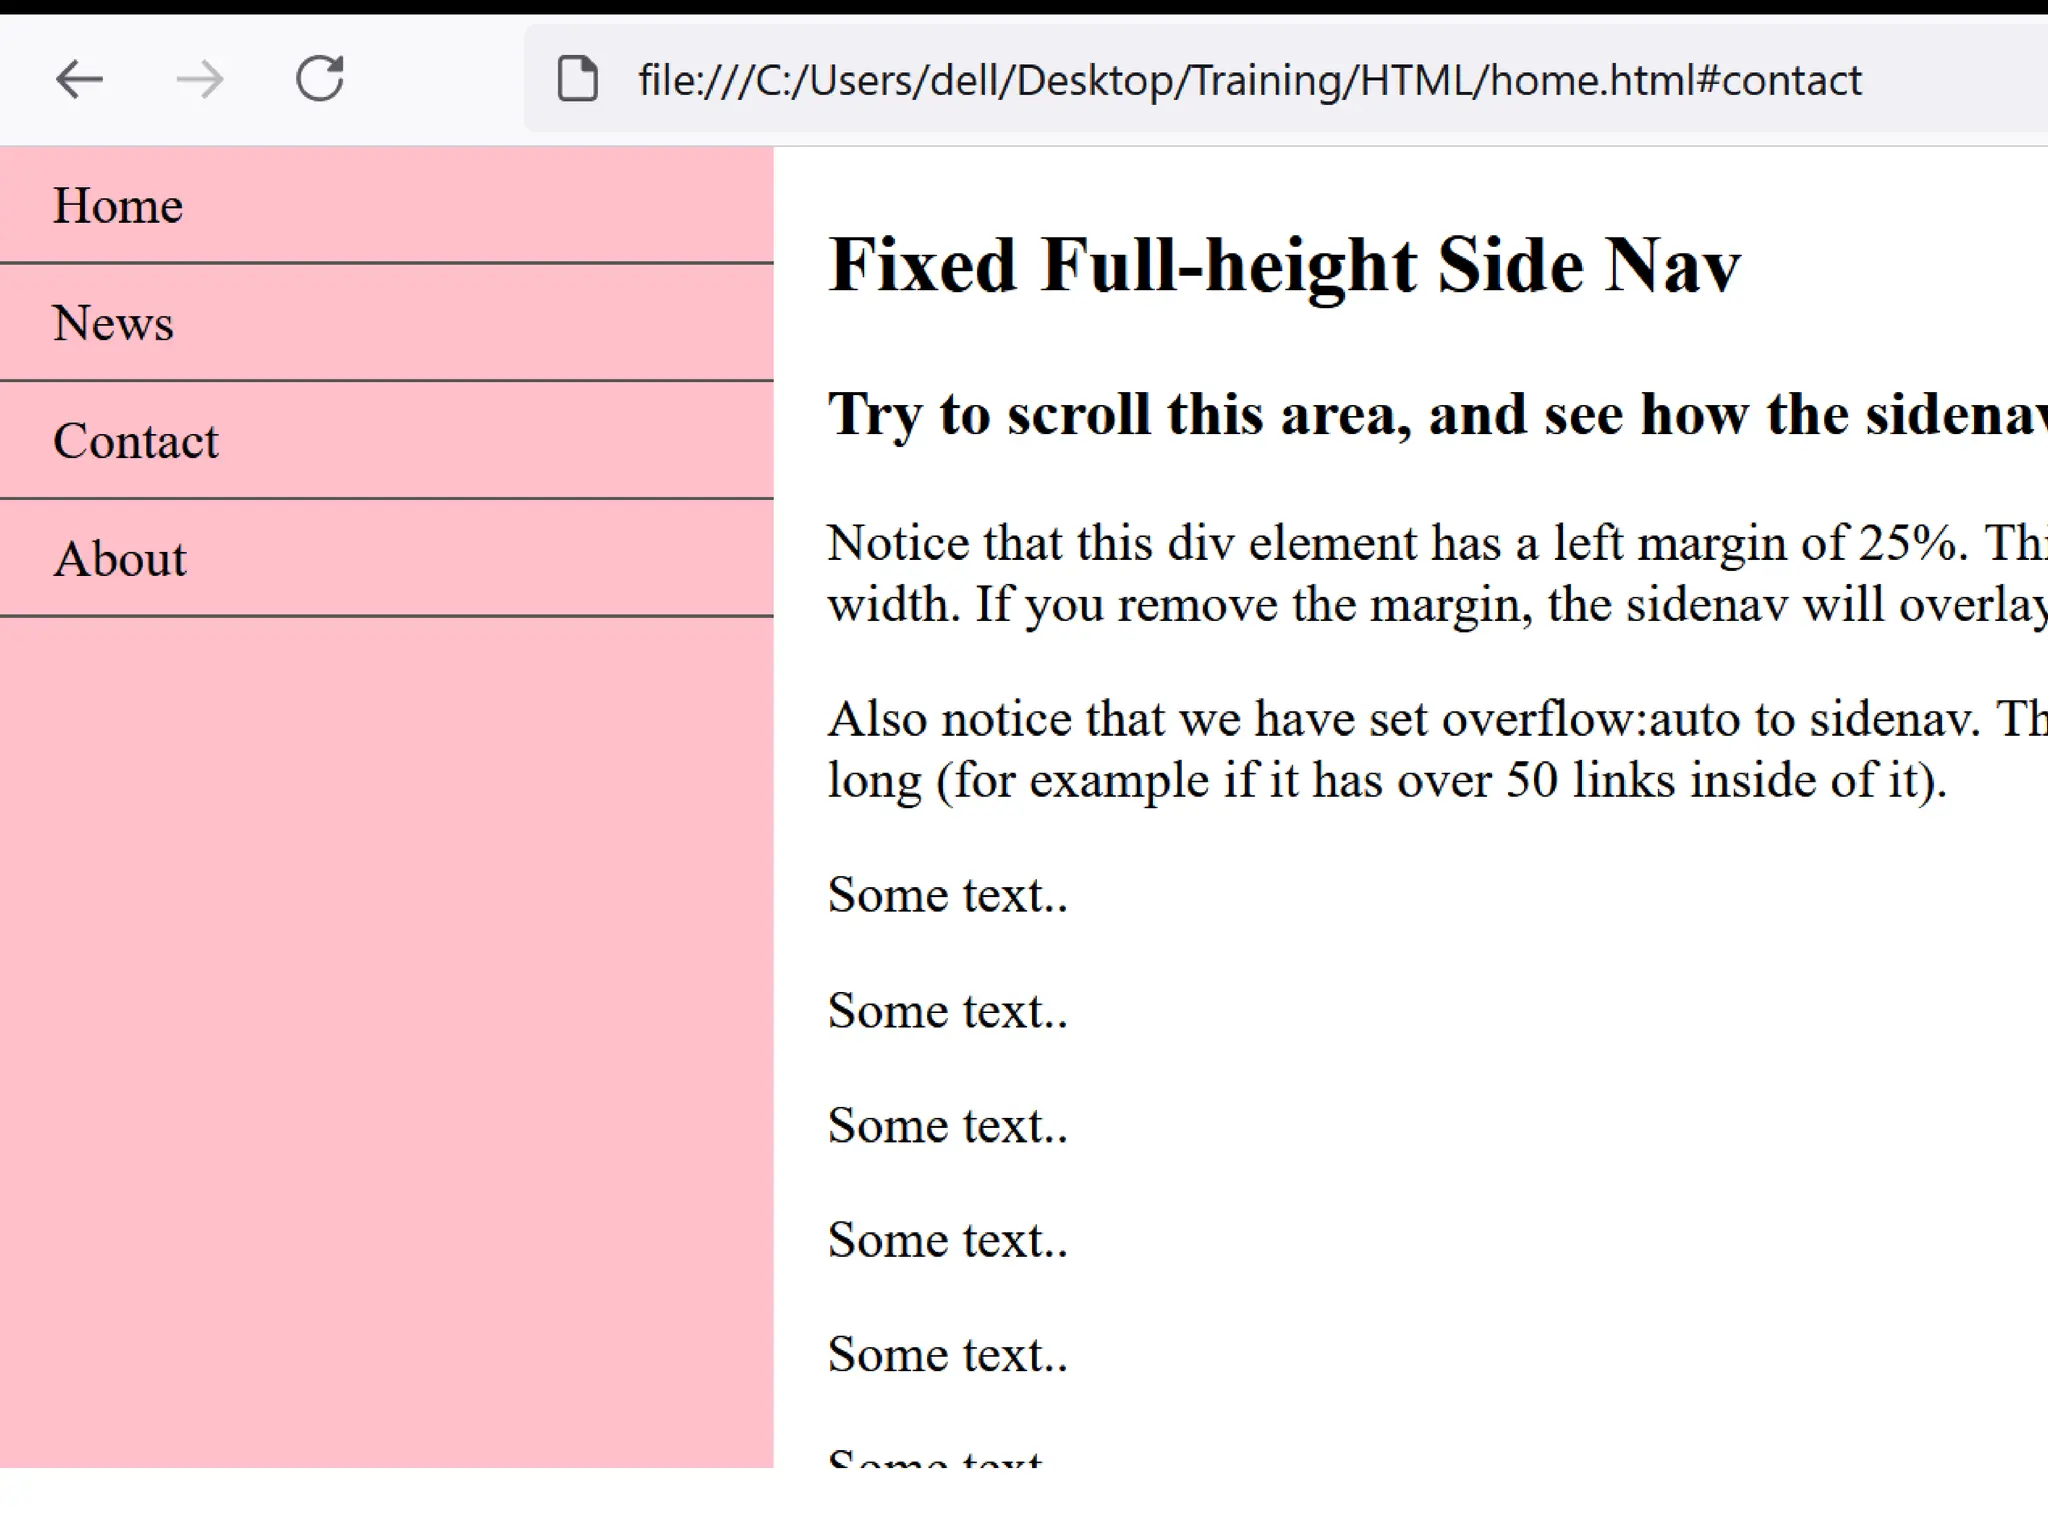2048x1536 pixels.
Task: Click the browser forward arrow
Action: click(x=200, y=79)
